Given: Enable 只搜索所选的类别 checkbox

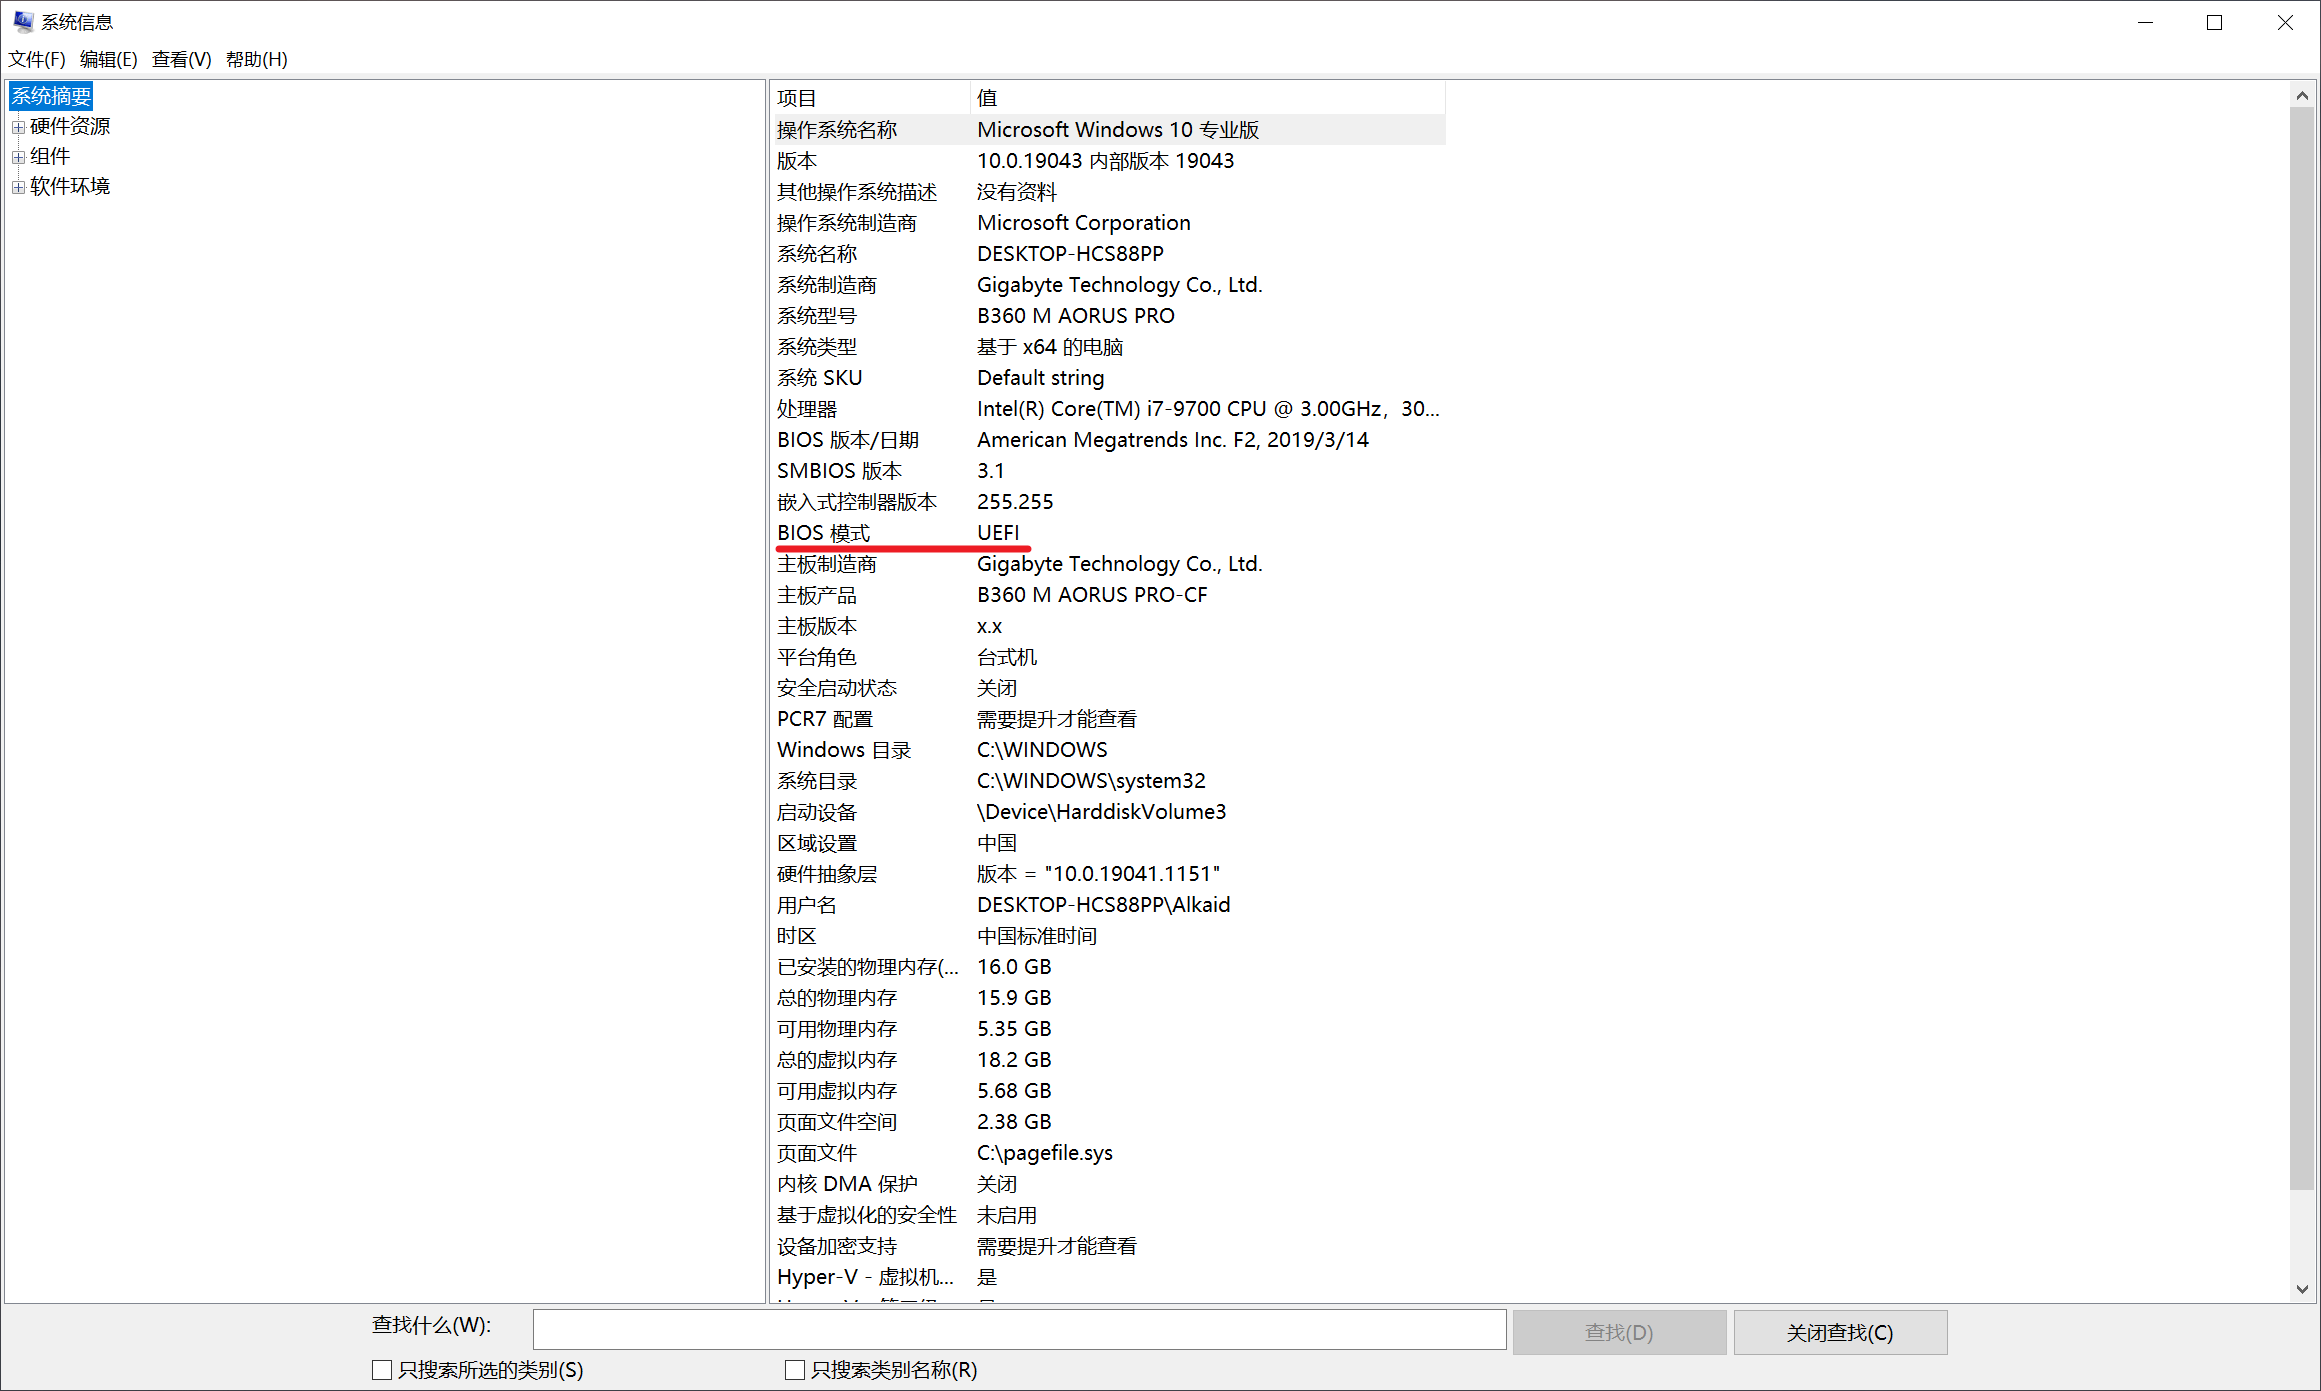Looking at the screenshot, I should click(x=382, y=1370).
